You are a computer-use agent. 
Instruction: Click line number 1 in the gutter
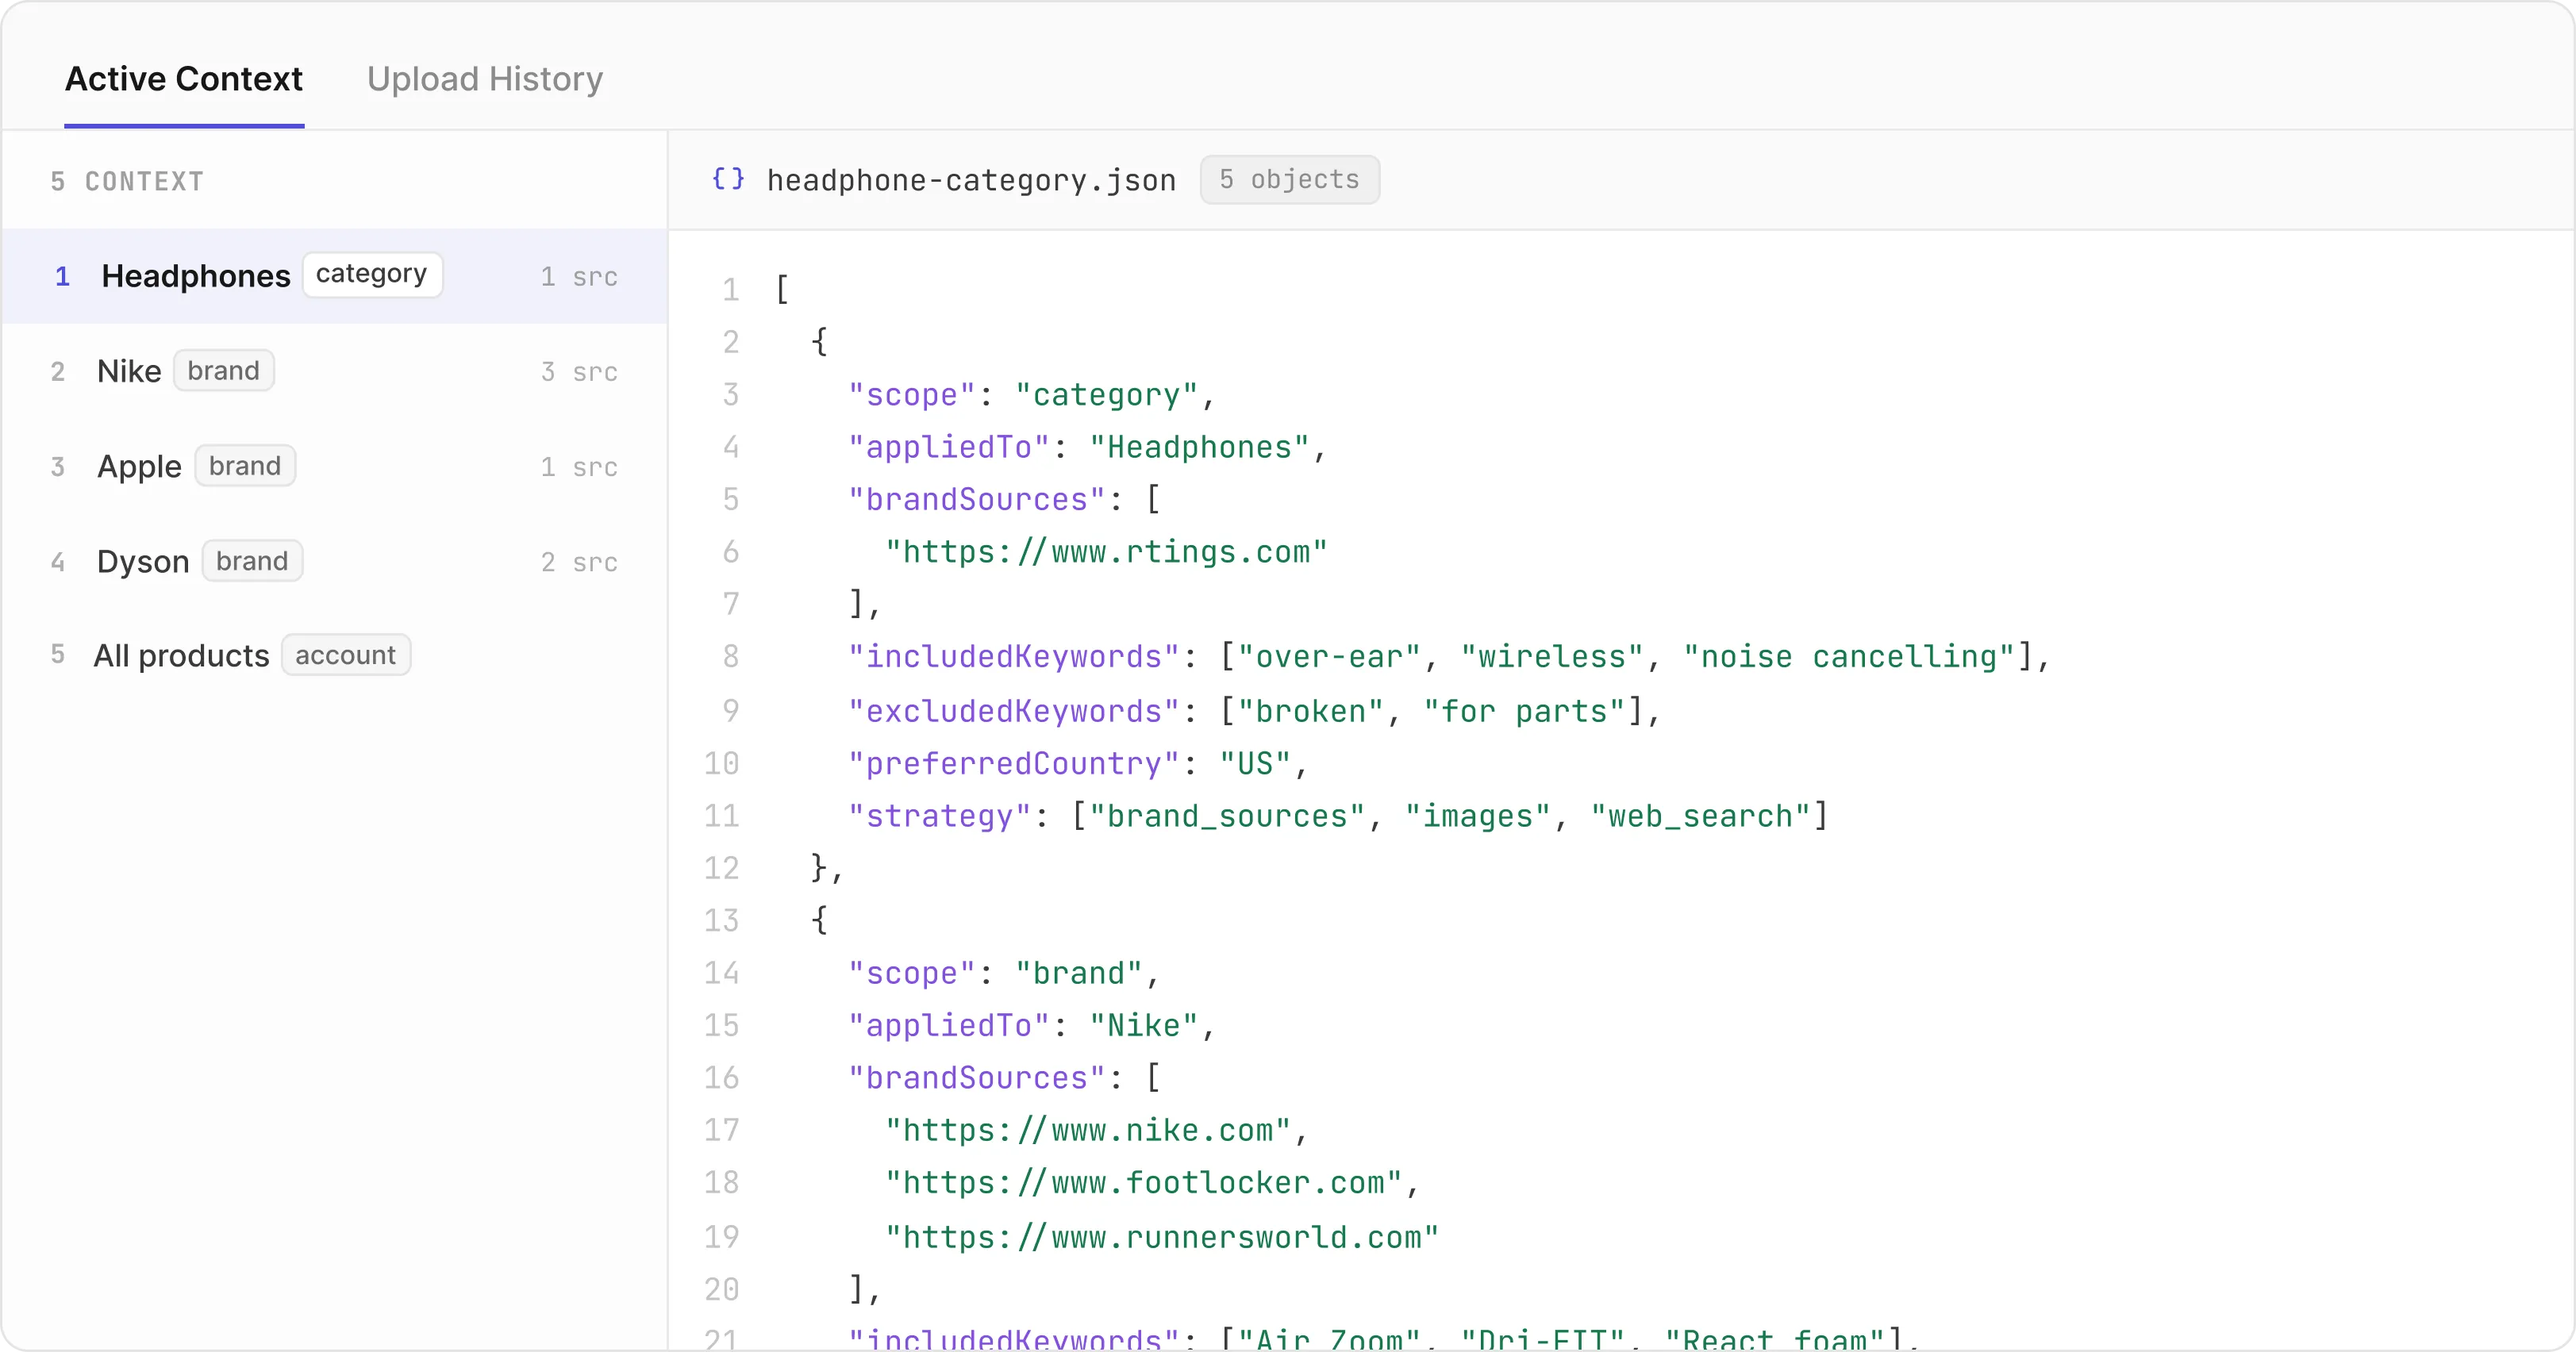pyautogui.click(x=731, y=290)
